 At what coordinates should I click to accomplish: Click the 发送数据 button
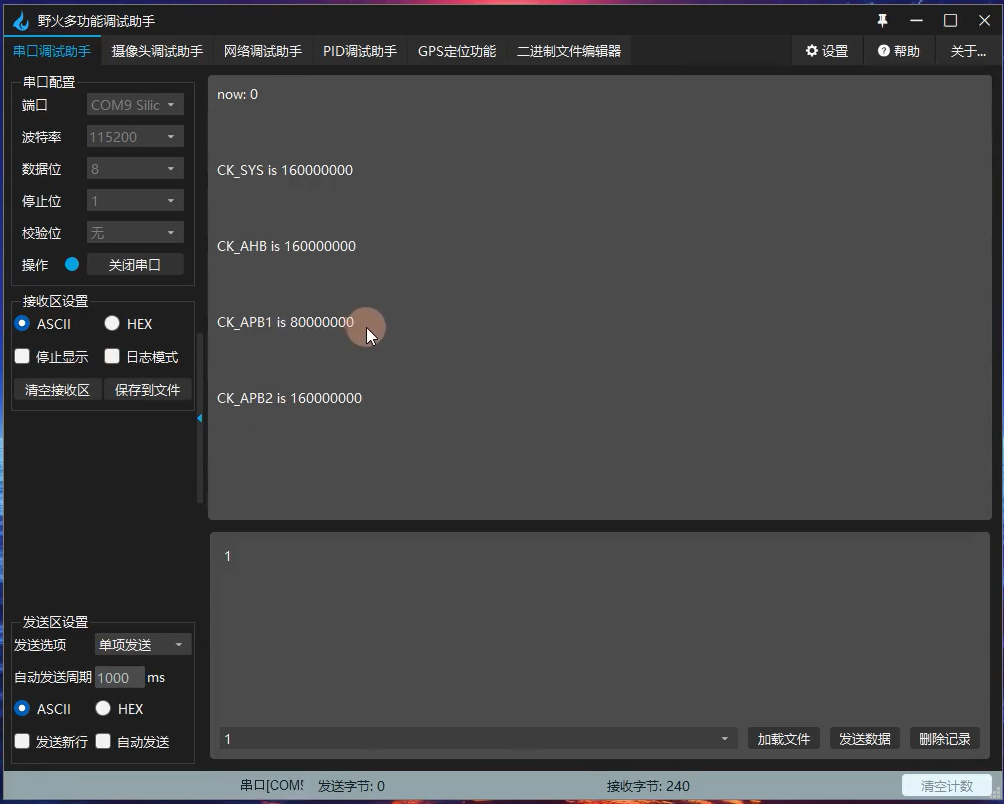(x=864, y=739)
